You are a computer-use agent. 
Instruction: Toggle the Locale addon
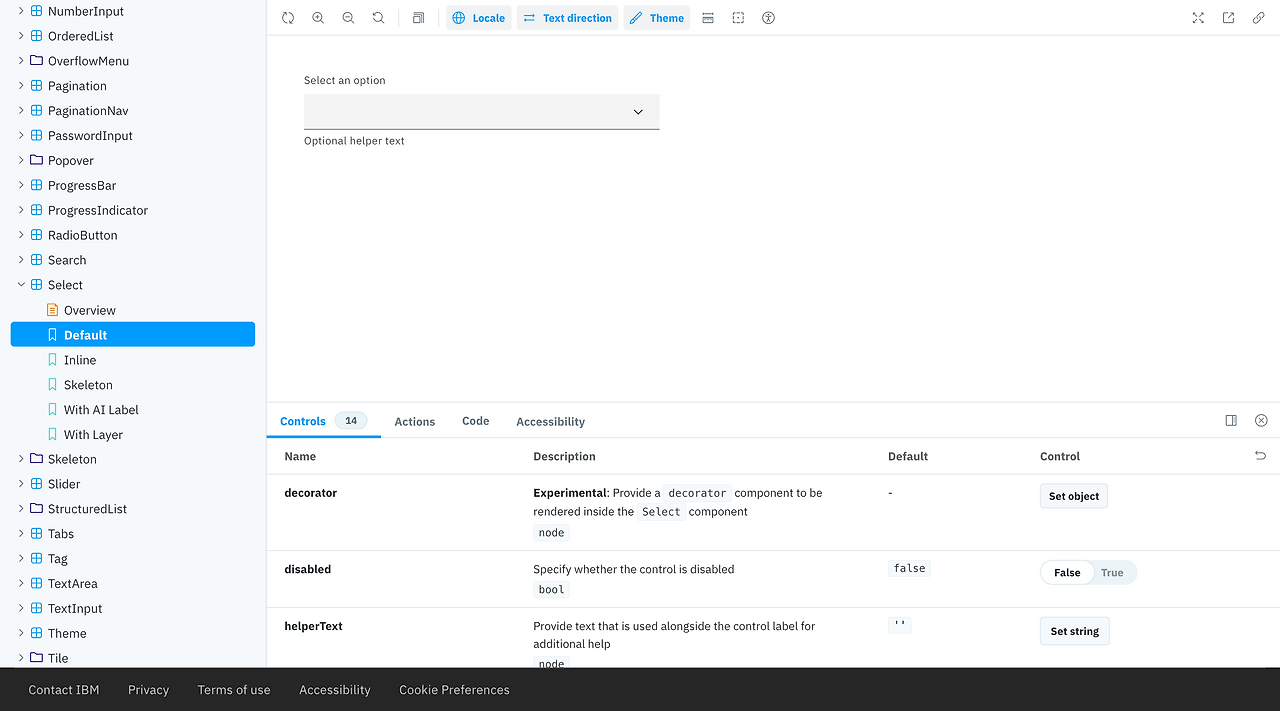(x=478, y=17)
